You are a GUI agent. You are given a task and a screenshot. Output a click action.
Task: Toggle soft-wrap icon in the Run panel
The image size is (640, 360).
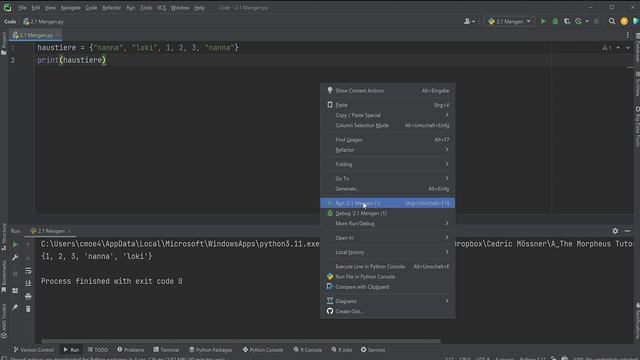(28, 271)
